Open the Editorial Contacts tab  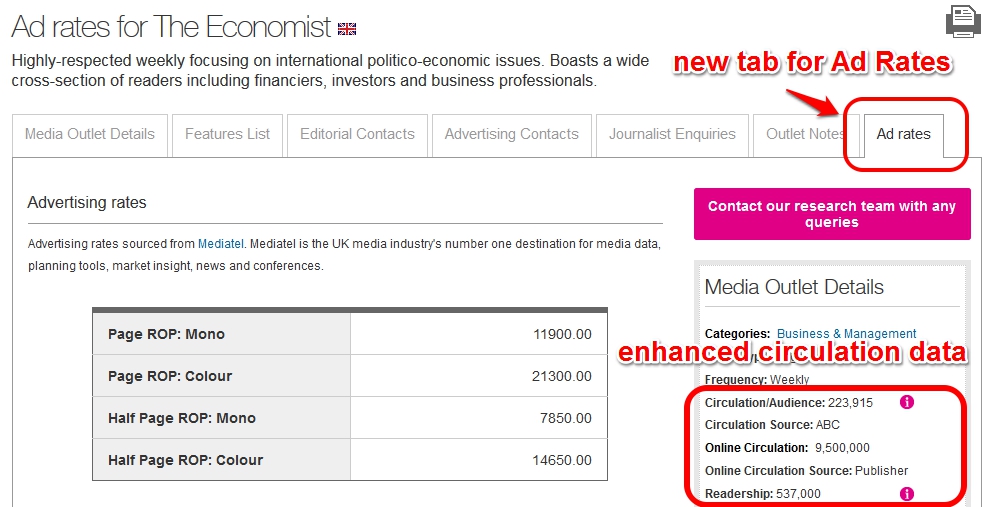point(358,135)
